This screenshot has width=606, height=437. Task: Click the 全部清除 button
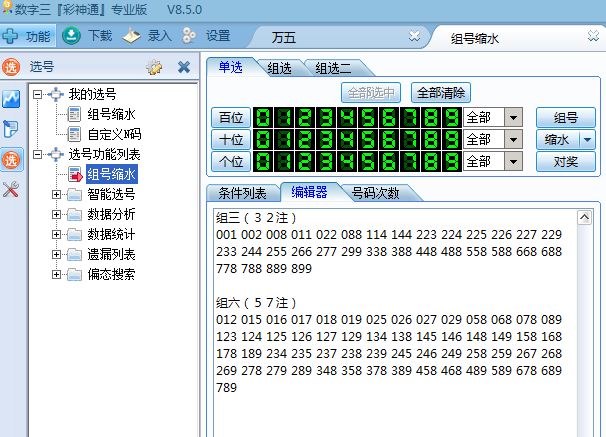point(440,93)
